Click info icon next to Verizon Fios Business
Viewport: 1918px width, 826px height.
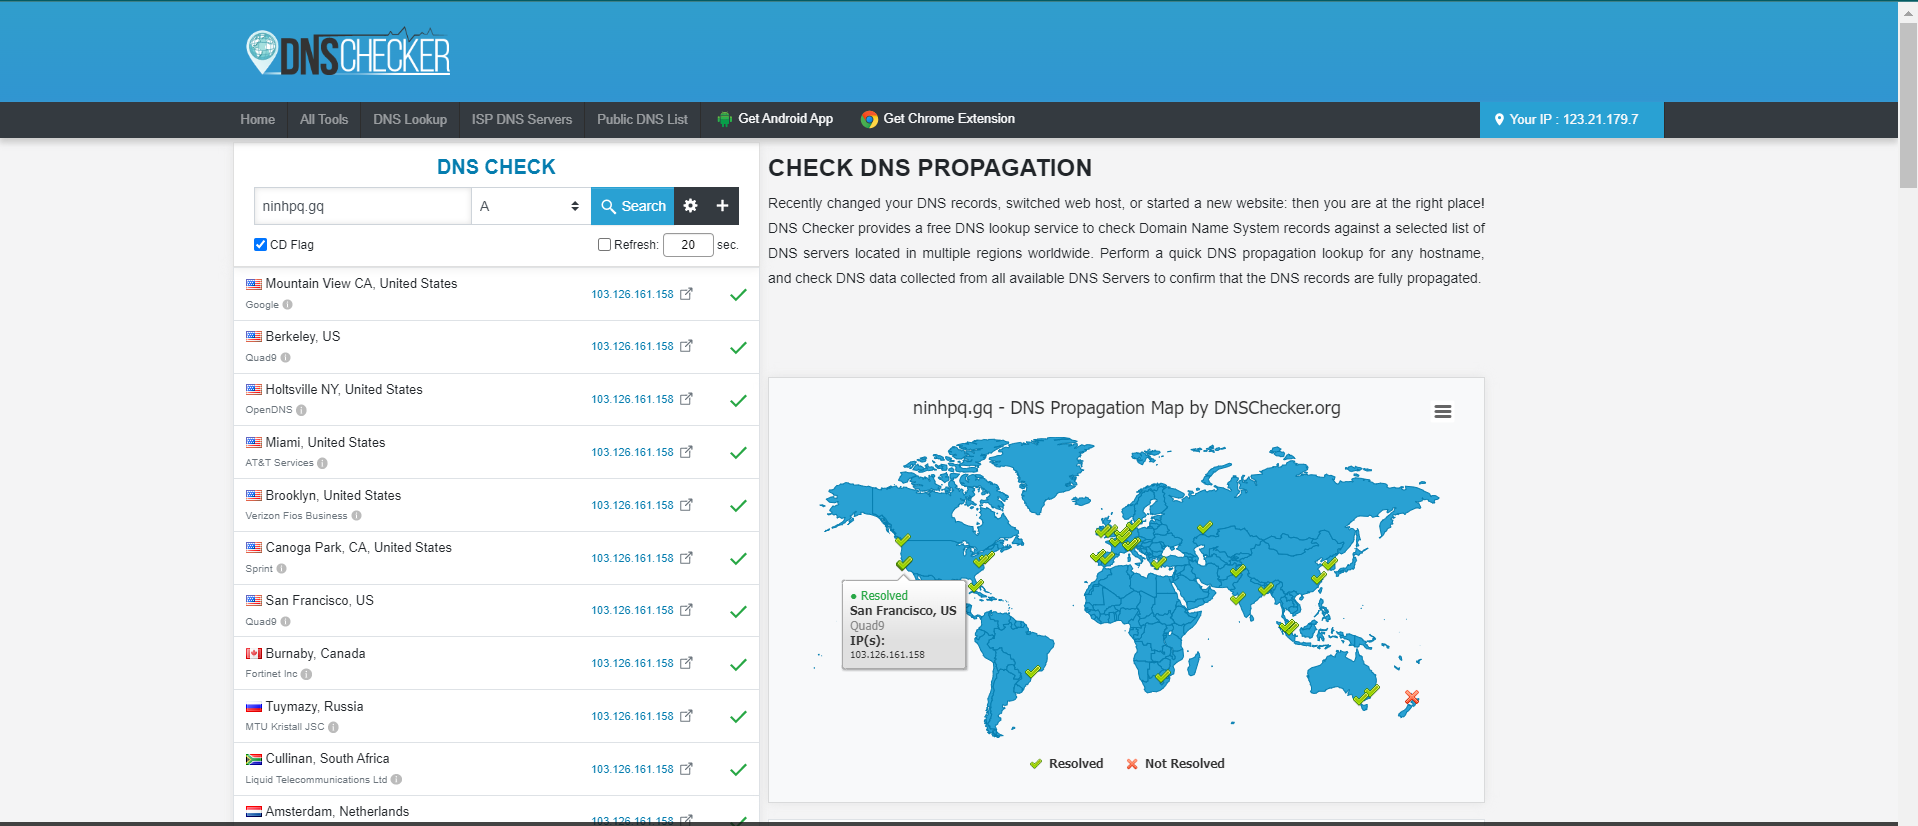(x=356, y=516)
